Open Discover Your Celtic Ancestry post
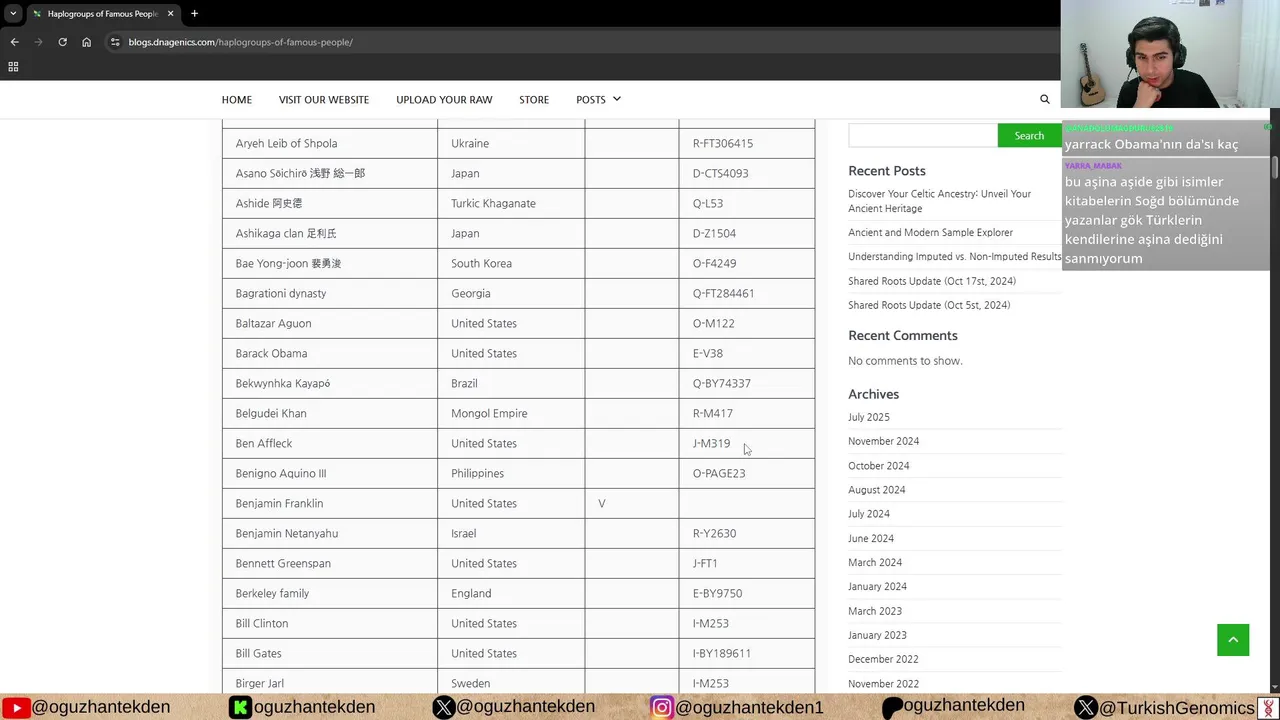This screenshot has width=1280, height=720. 939,201
